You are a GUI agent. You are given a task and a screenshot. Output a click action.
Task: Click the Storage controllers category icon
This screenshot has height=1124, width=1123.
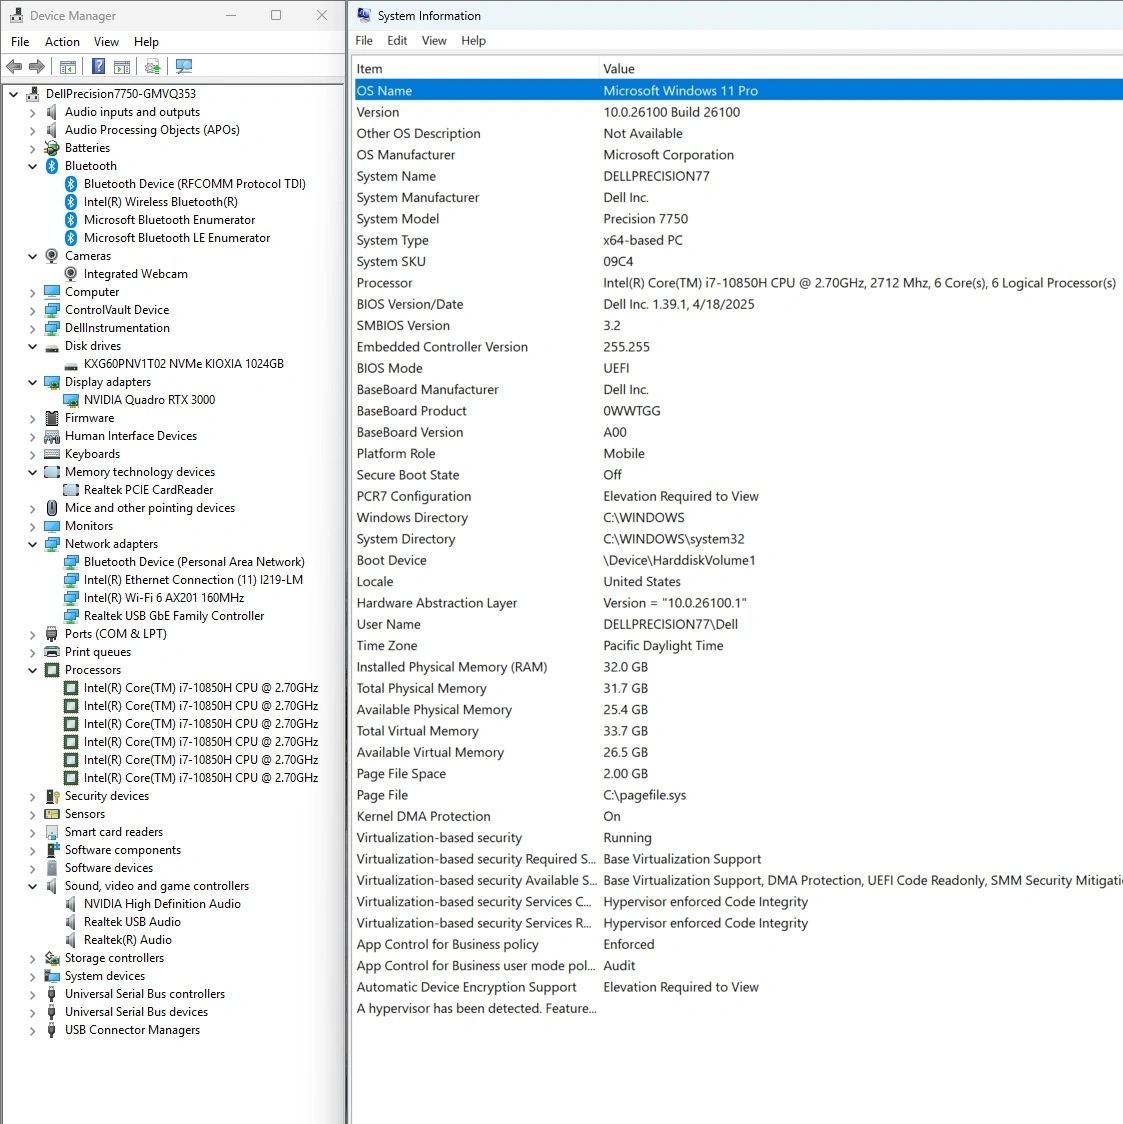52,958
